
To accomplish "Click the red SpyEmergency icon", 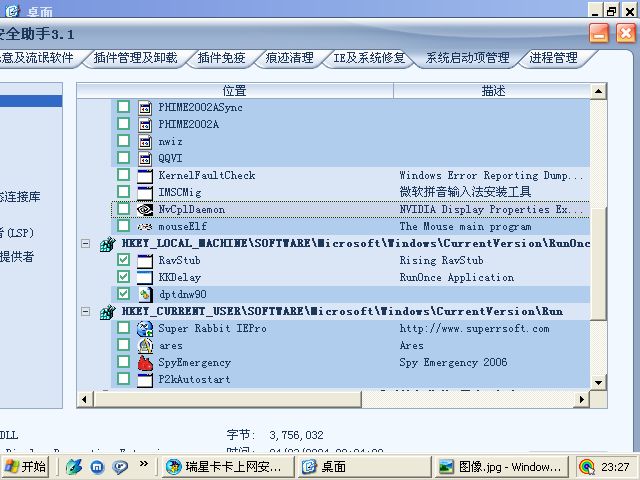I will coord(144,362).
